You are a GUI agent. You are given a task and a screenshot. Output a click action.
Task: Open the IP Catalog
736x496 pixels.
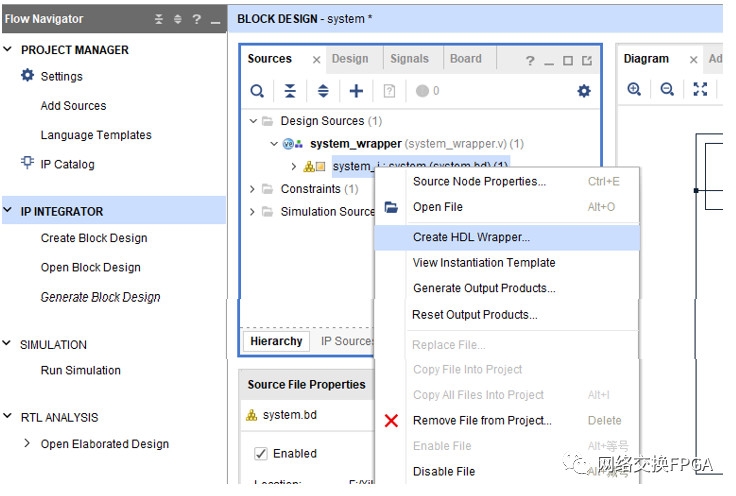point(67,164)
